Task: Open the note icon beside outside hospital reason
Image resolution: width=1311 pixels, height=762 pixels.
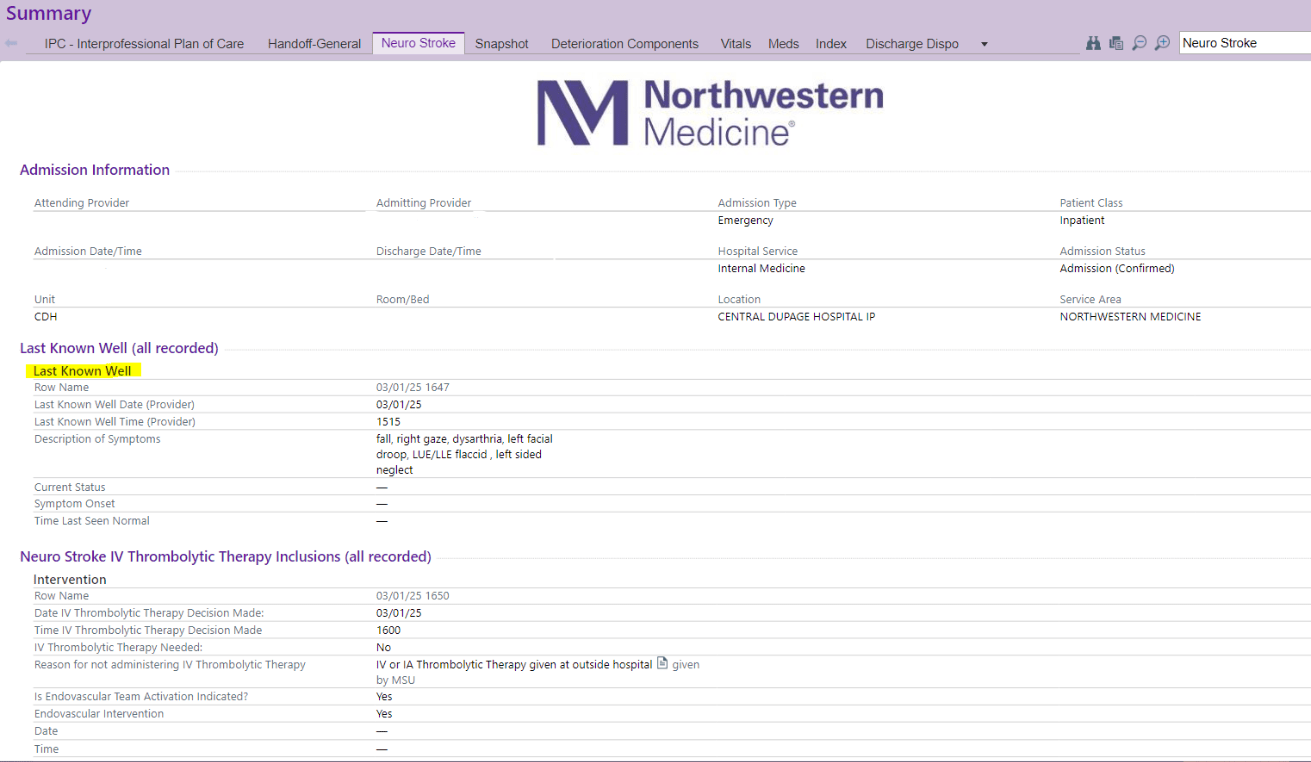Action: (x=662, y=663)
